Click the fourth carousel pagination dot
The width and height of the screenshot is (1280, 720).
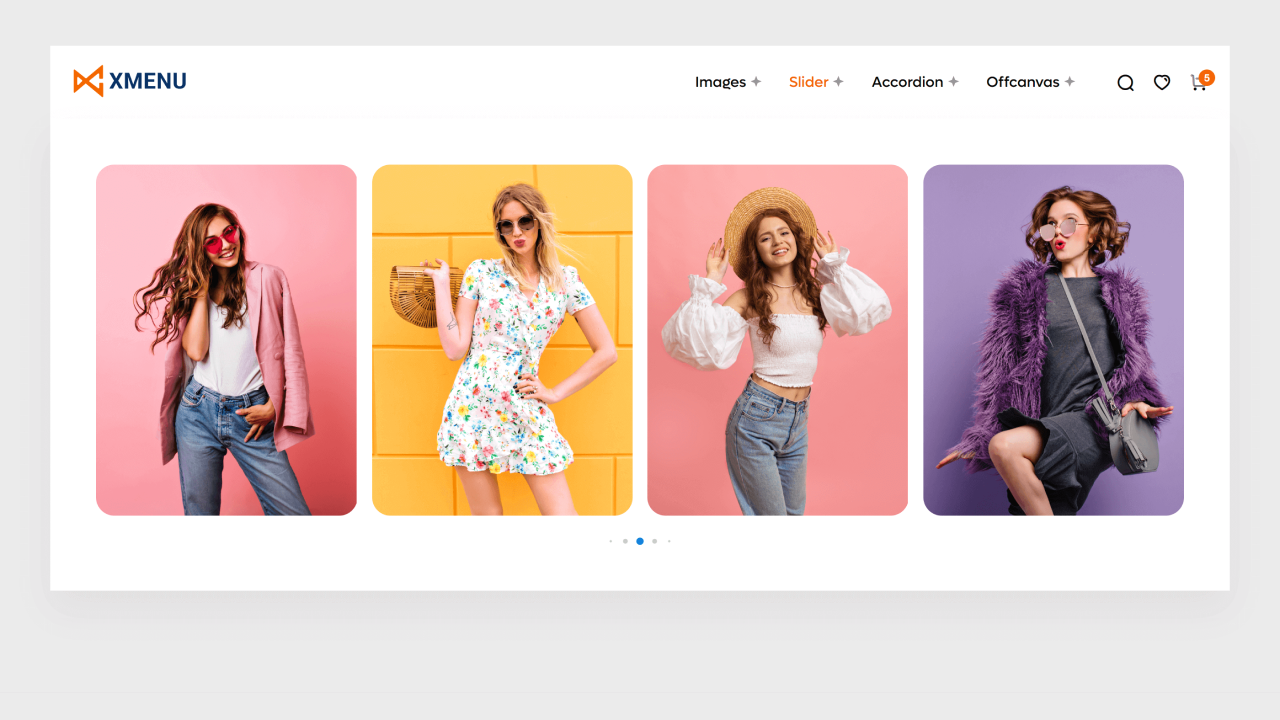coord(654,541)
